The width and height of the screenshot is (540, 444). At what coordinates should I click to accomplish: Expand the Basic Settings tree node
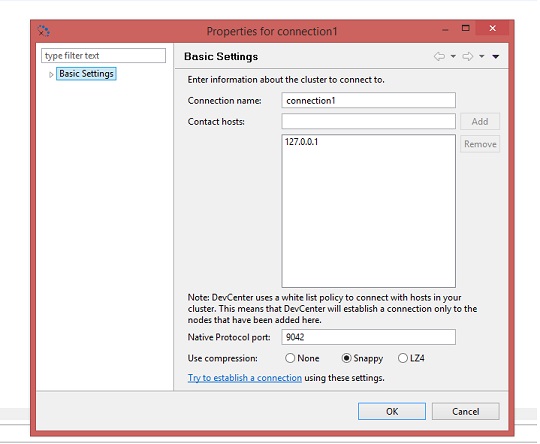[x=51, y=74]
